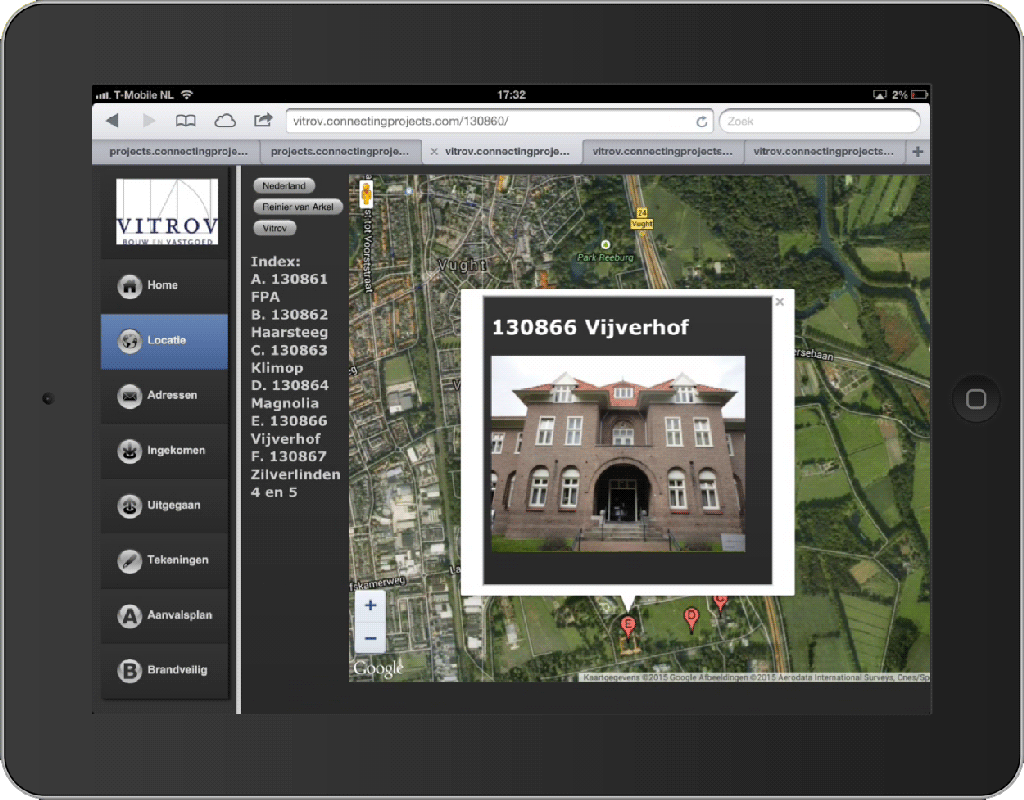The width and height of the screenshot is (1024, 800).
Task: Click the Nederland breadcrumb button
Action: click(x=284, y=186)
